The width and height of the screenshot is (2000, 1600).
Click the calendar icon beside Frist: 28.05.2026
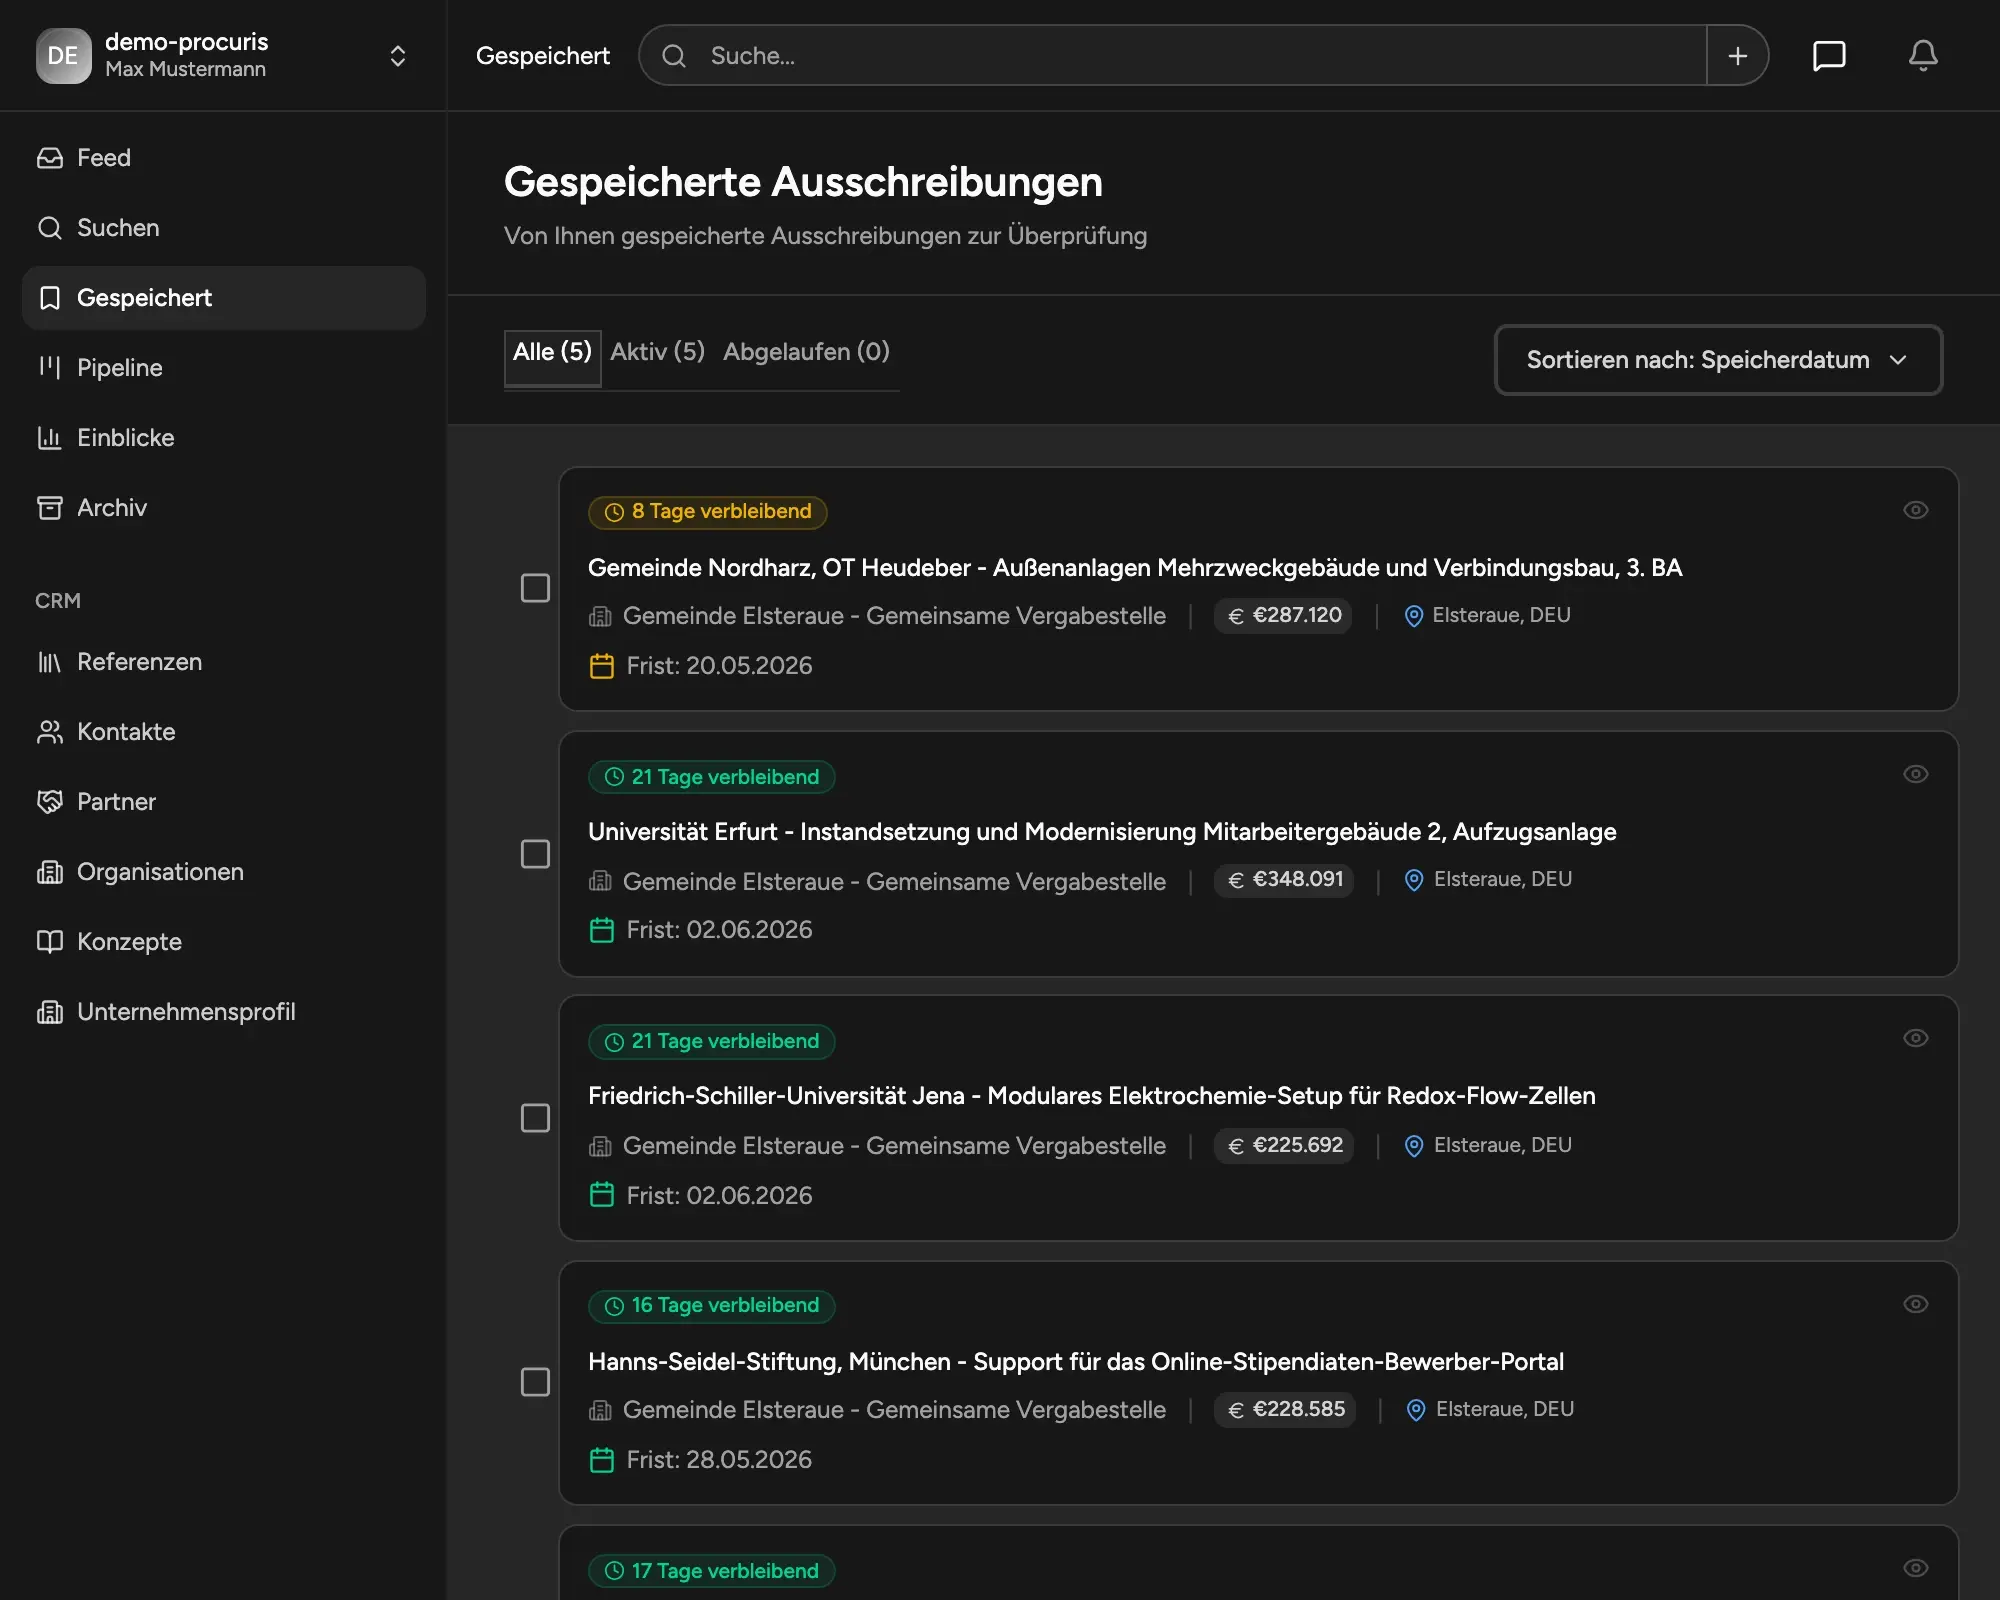(602, 1460)
